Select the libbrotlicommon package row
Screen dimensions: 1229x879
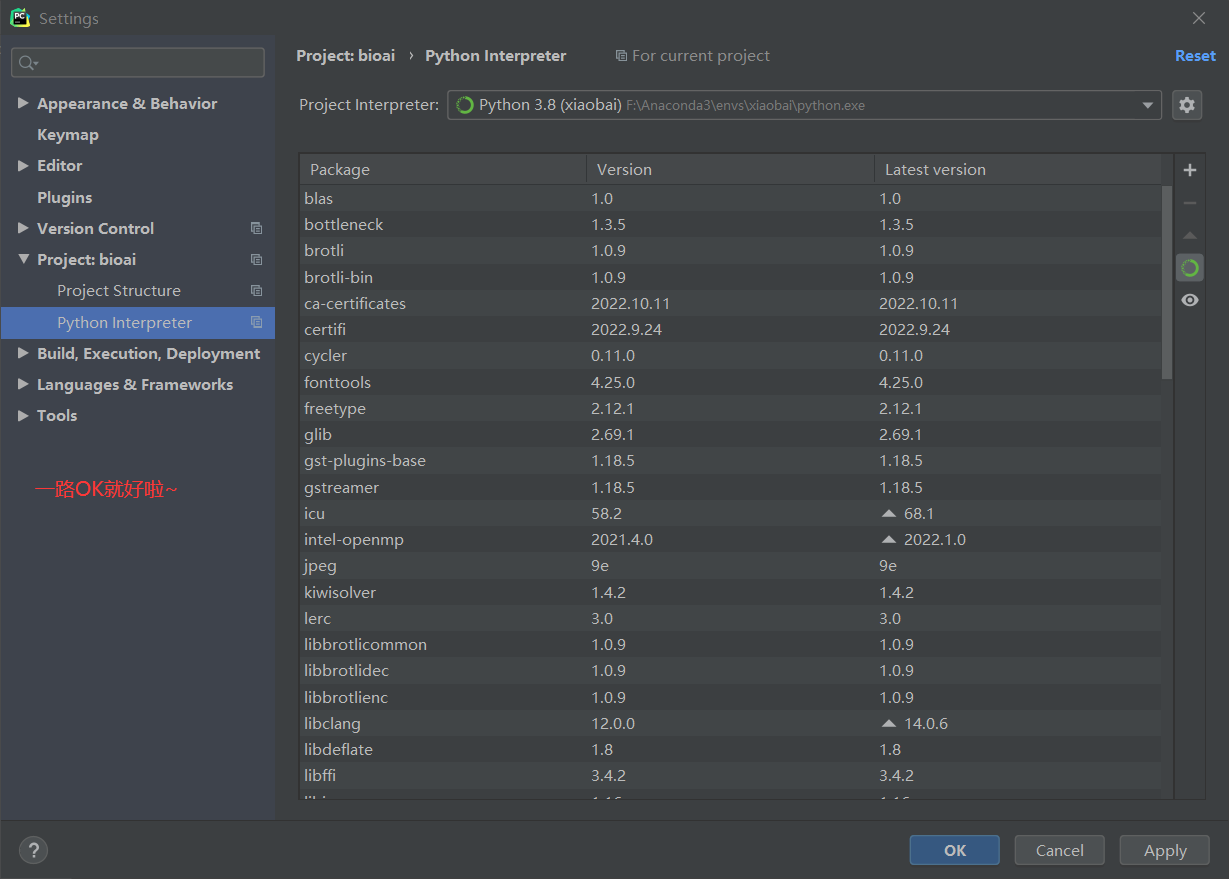(x=731, y=644)
